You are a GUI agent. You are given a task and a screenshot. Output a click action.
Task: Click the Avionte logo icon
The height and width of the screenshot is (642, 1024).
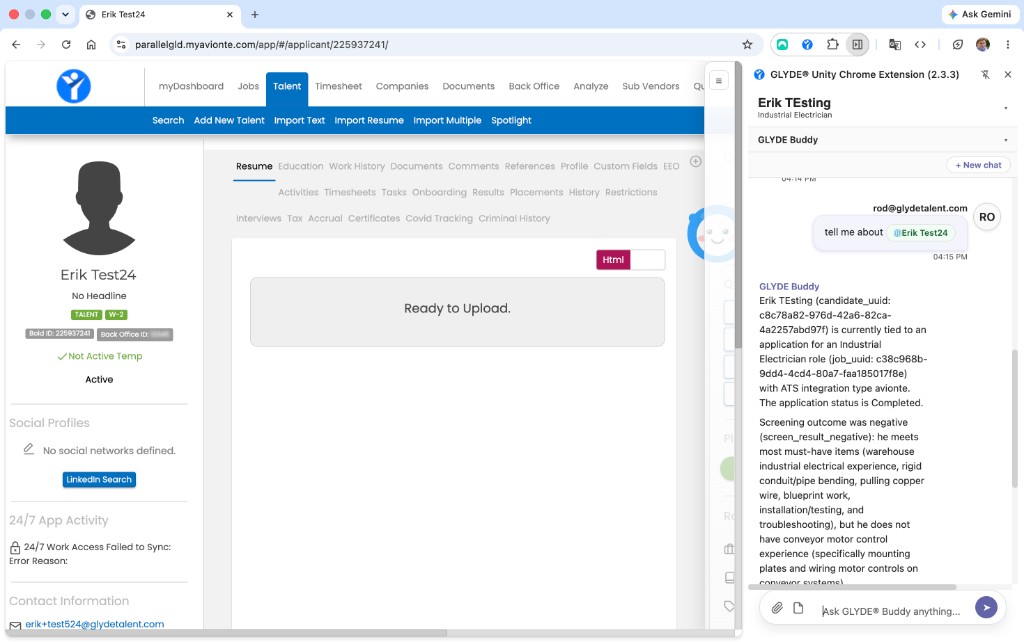click(73, 86)
